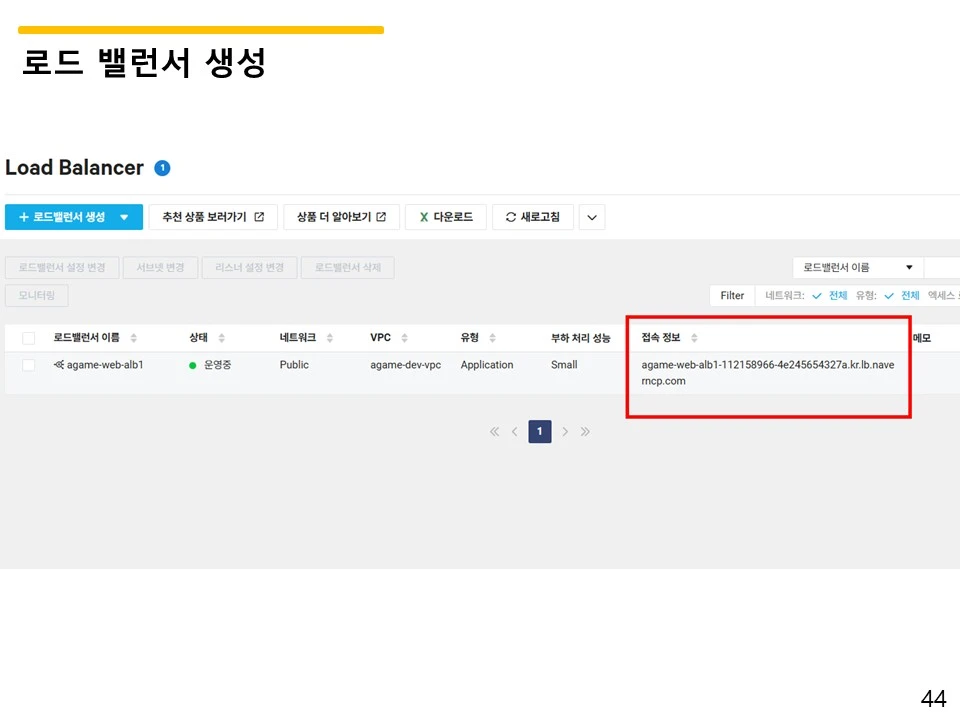
Task: Click the Filter button
Action: pyautogui.click(x=732, y=295)
